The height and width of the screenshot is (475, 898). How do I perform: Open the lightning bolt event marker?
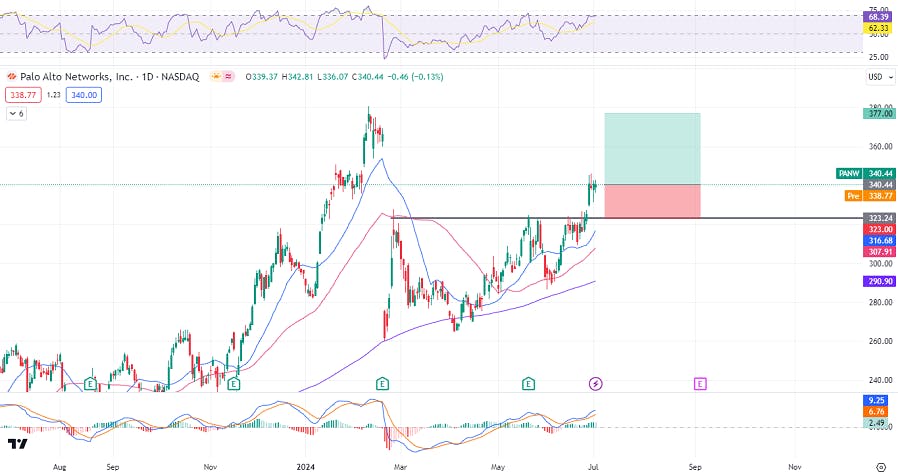click(x=596, y=383)
